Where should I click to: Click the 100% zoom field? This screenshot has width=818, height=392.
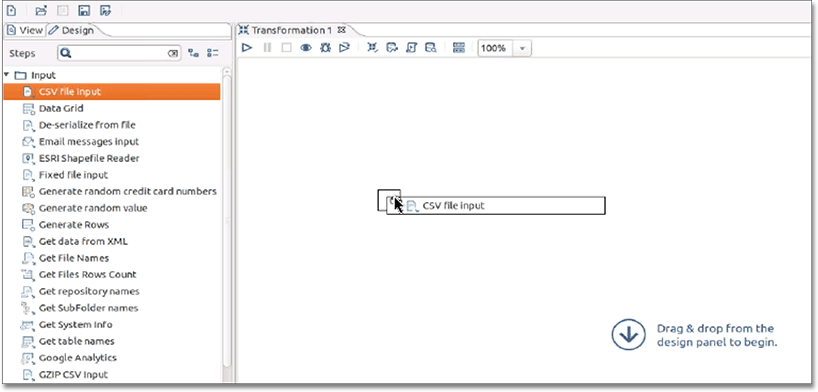pos(496,49)
